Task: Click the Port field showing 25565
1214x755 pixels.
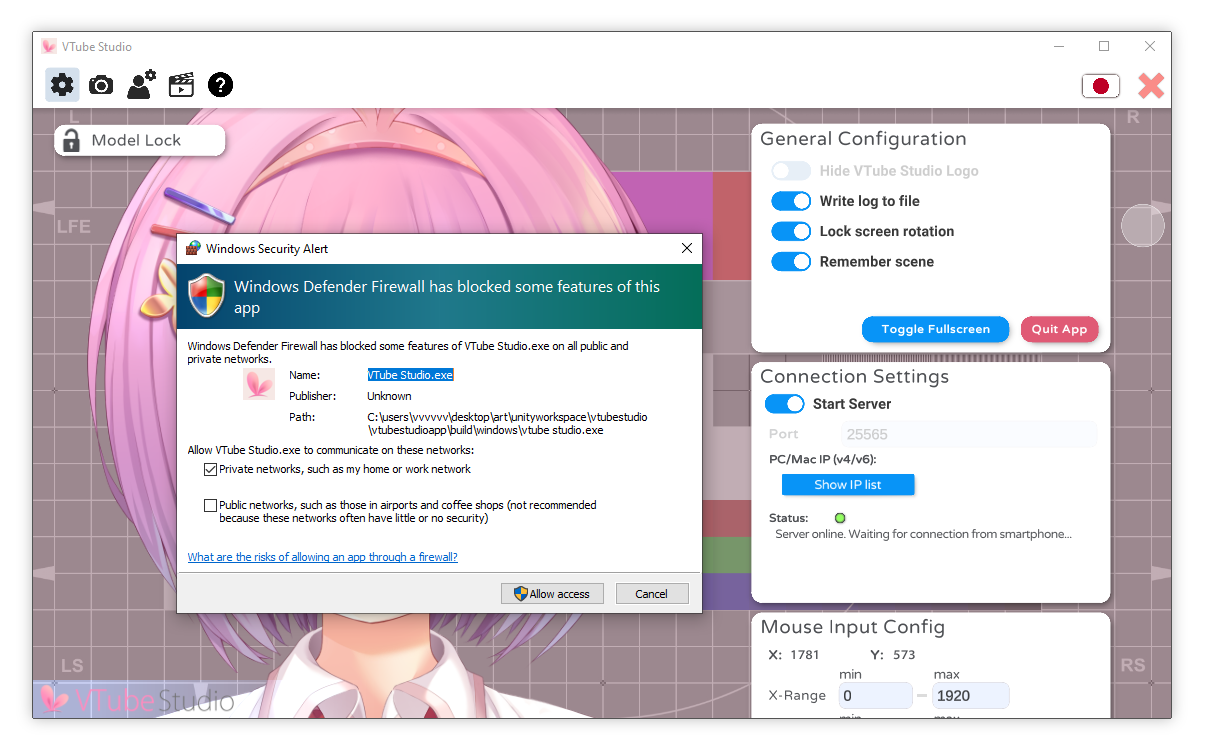Action: click(x=969, y=434)
